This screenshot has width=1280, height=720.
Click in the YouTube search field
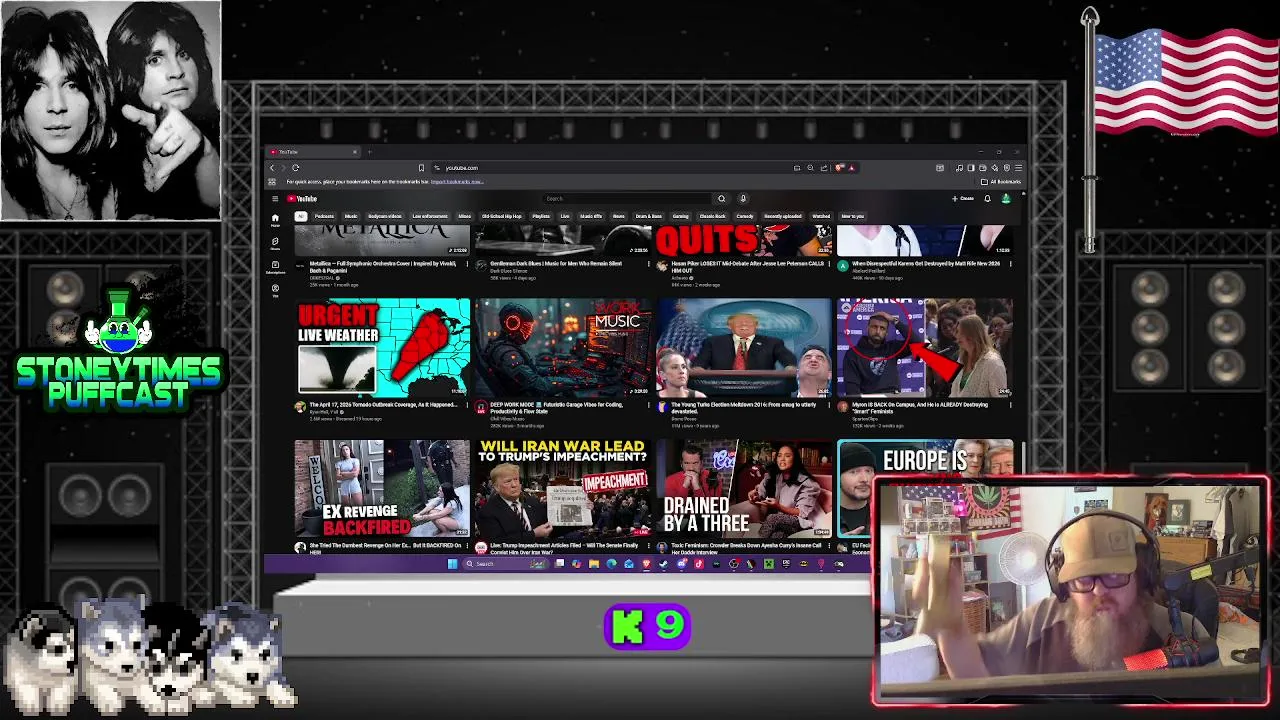(x=628, y=198)
